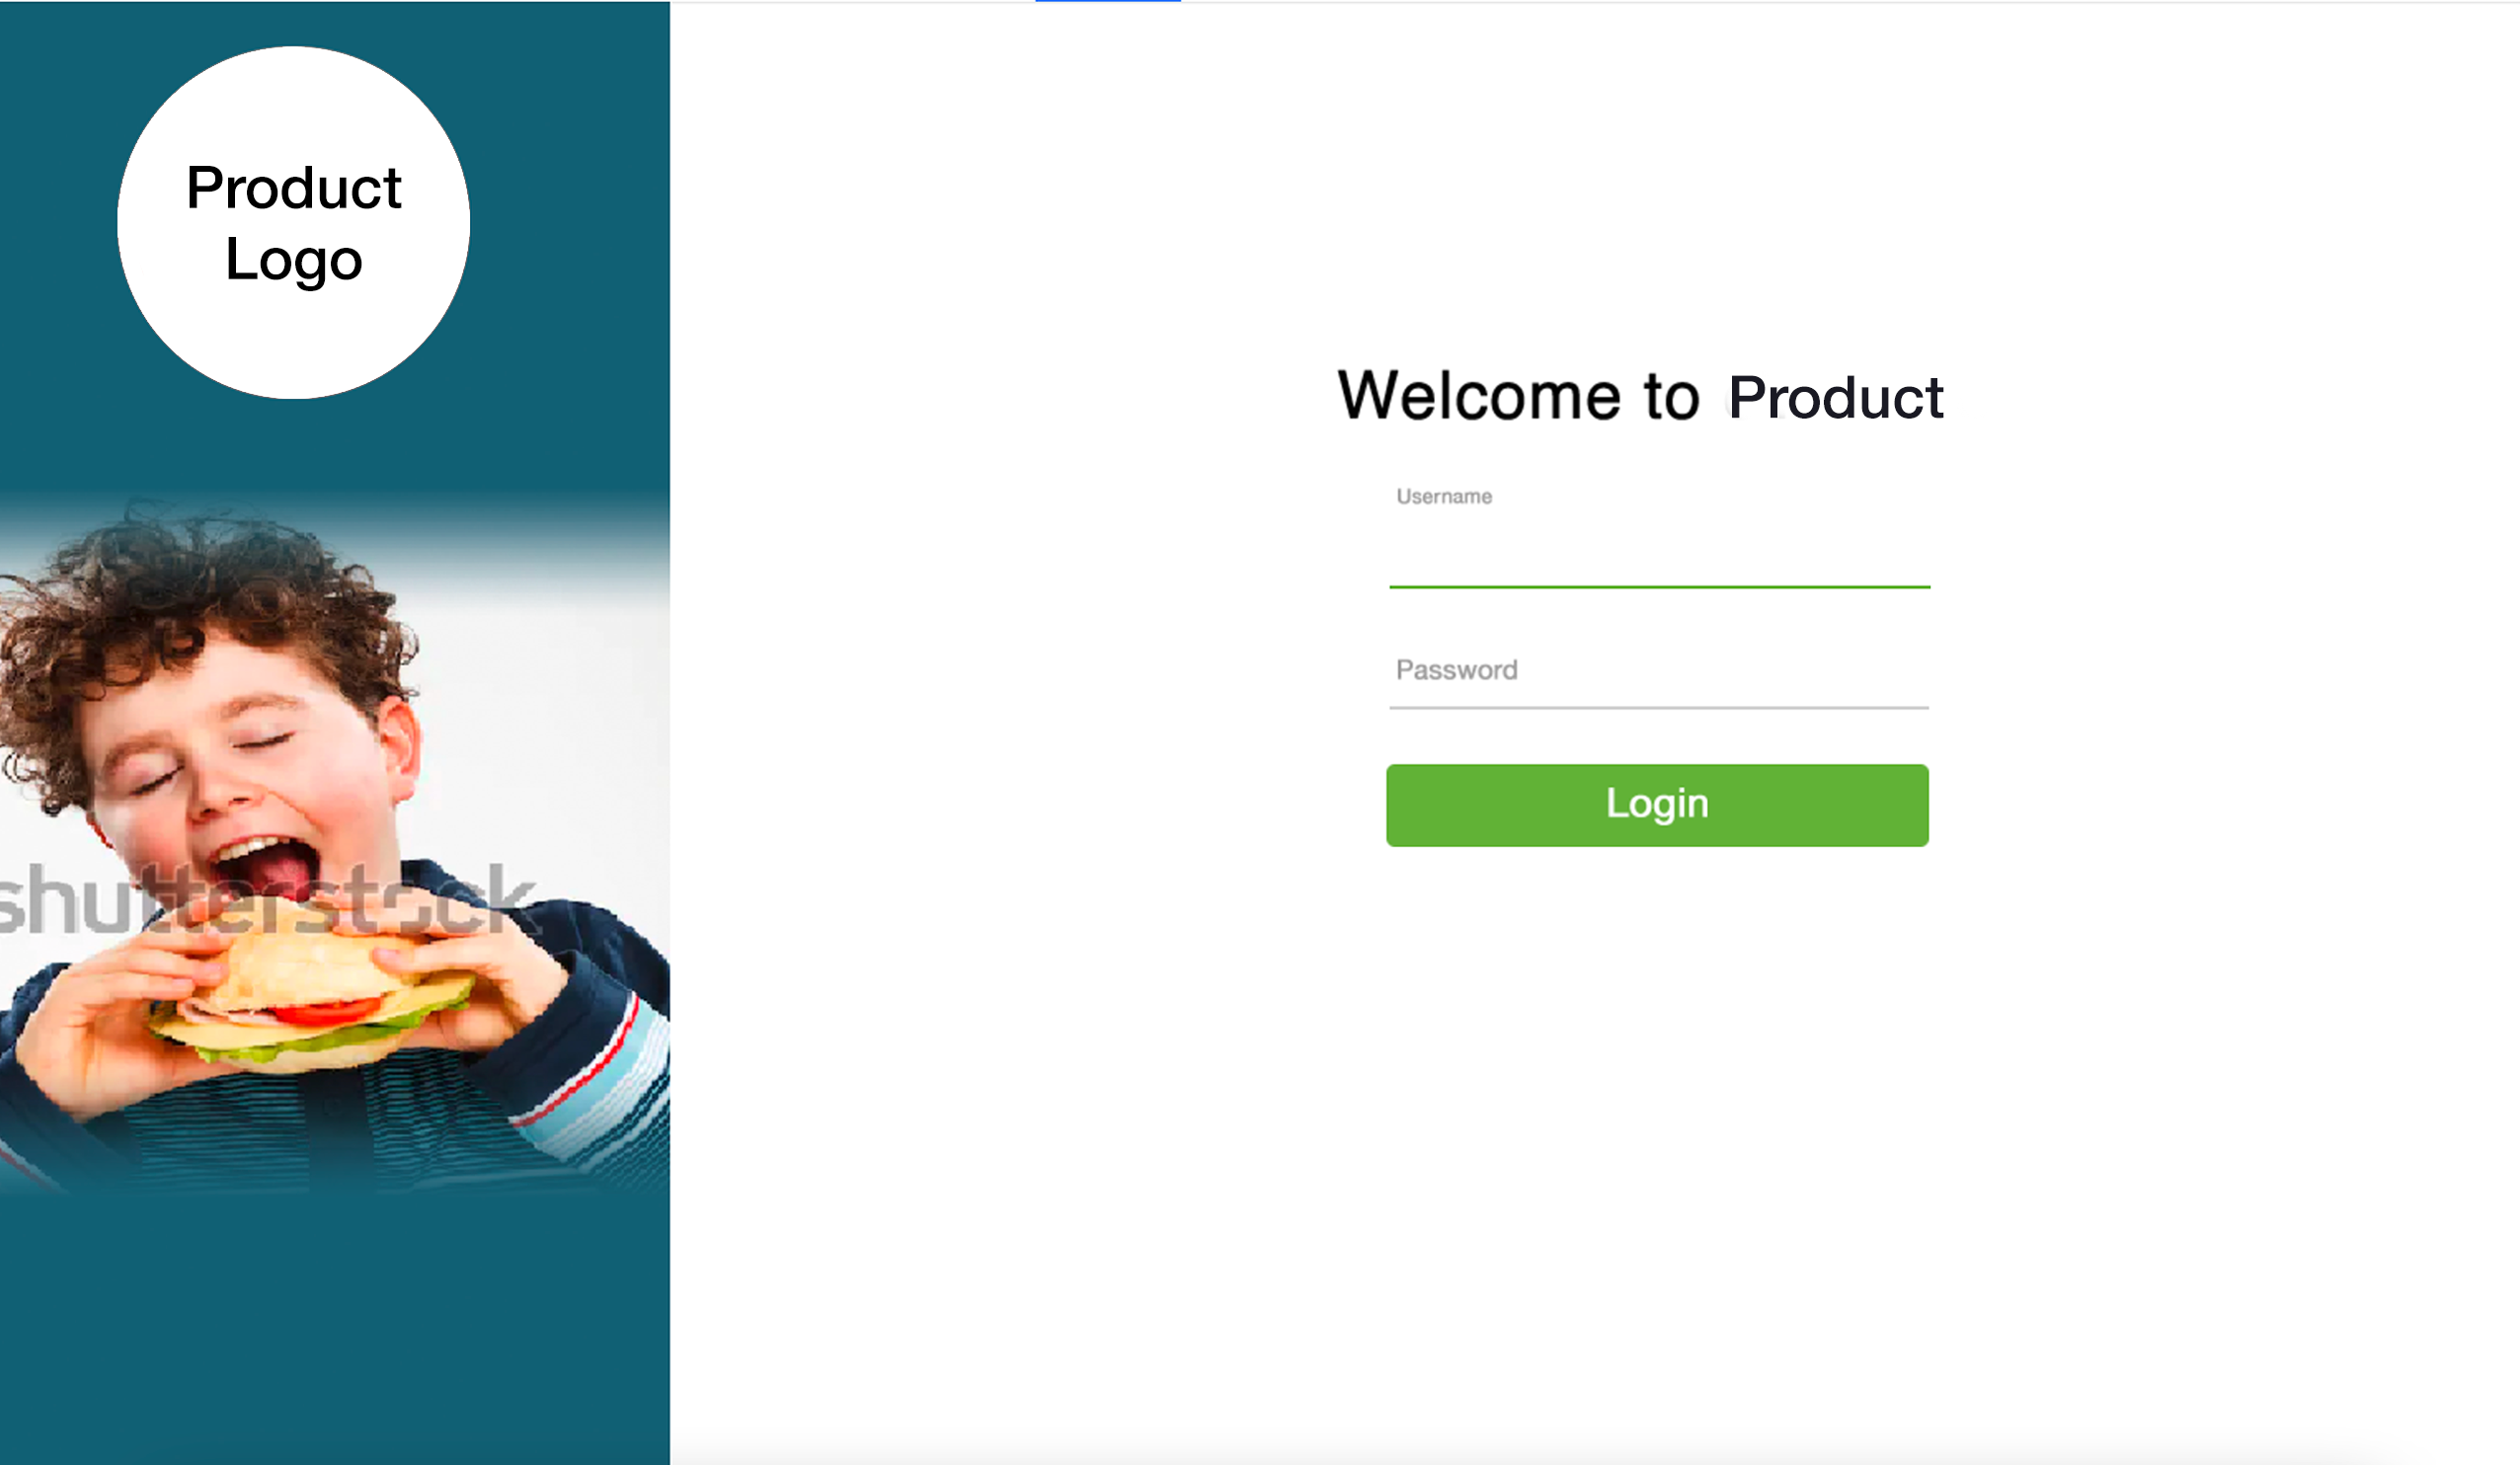
Task: Click the round Product Logo
Action: (293, 222)
